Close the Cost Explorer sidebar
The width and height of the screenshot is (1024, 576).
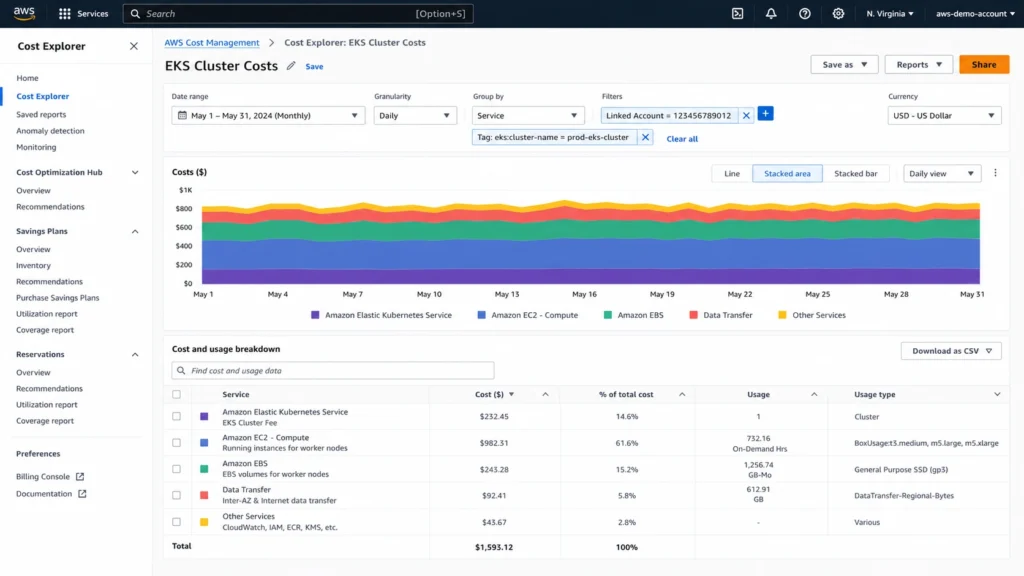[x=134, y=46]
